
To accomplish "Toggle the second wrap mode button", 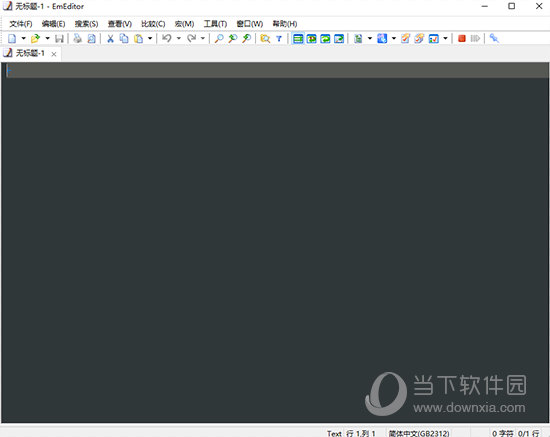I will click(311, 38).
